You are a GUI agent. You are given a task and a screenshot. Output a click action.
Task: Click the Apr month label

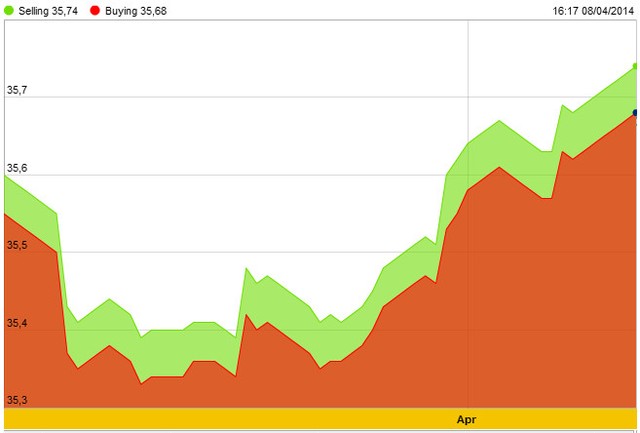pyautogui.click(x=468, y=418)
